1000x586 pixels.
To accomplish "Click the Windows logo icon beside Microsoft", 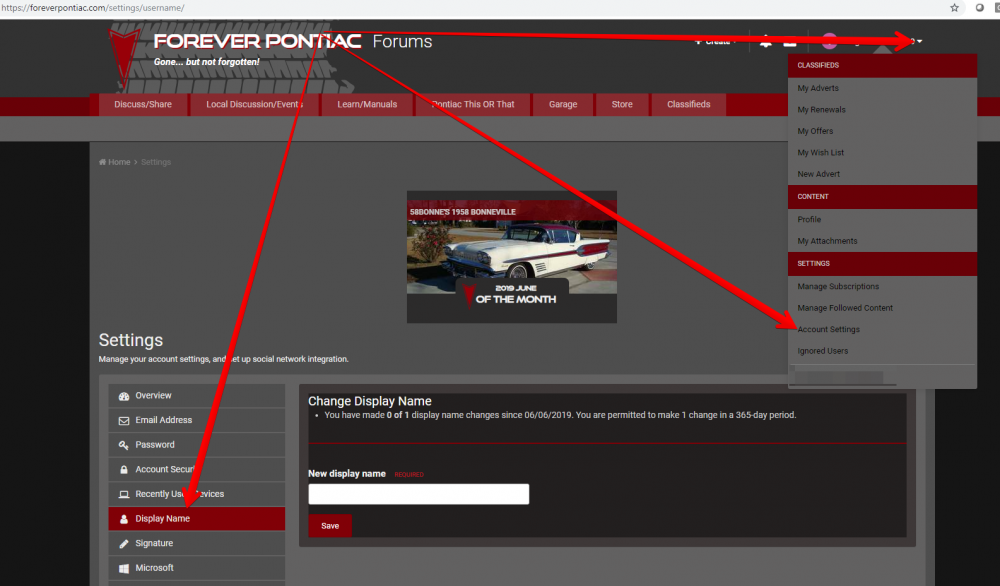I will coord(124,568).
